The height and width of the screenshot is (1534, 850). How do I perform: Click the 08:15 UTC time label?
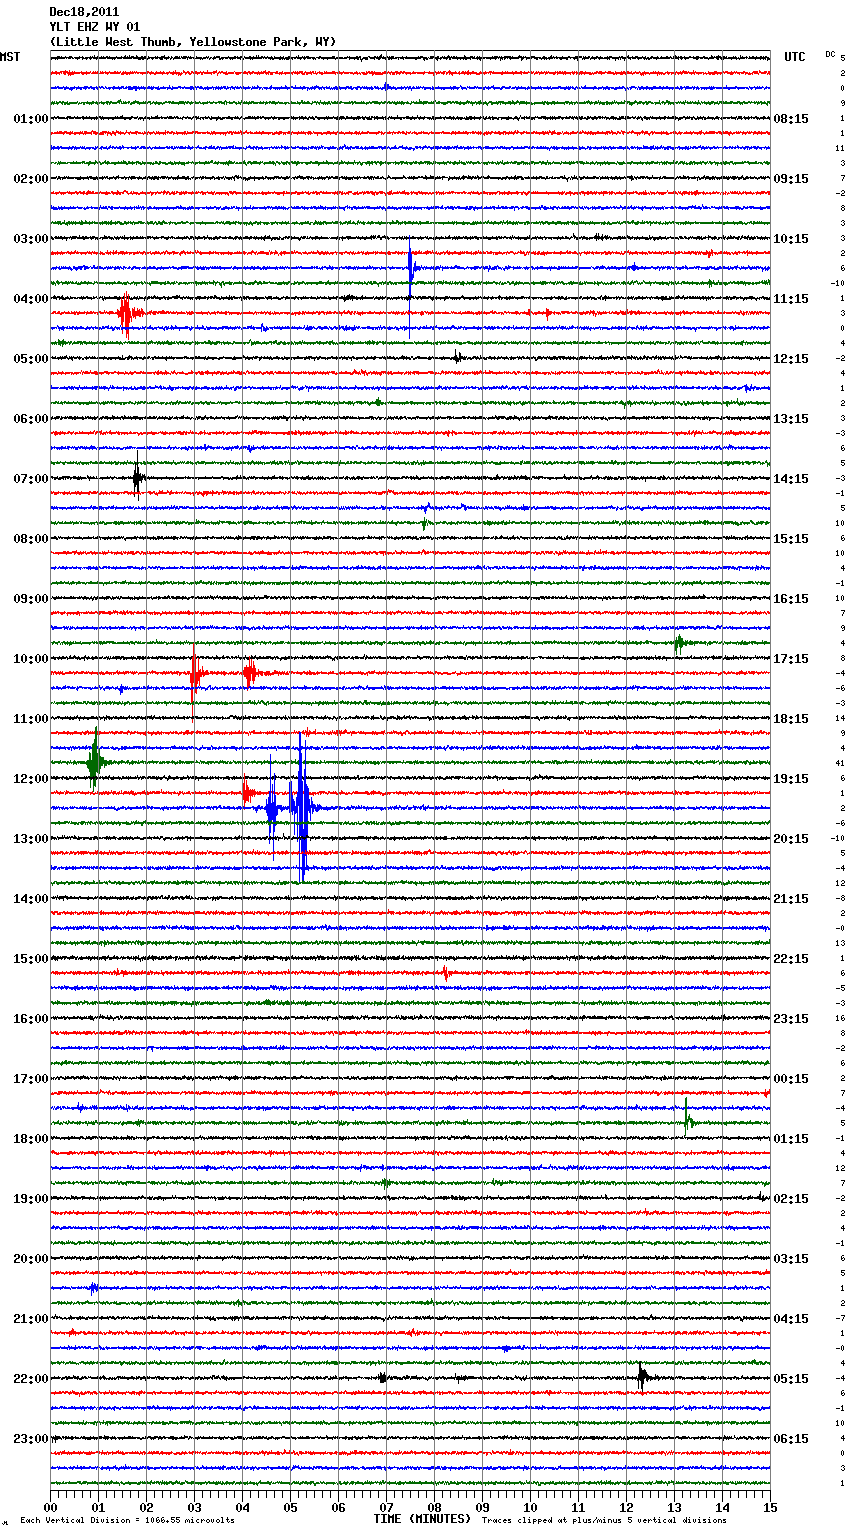point(791,119)
